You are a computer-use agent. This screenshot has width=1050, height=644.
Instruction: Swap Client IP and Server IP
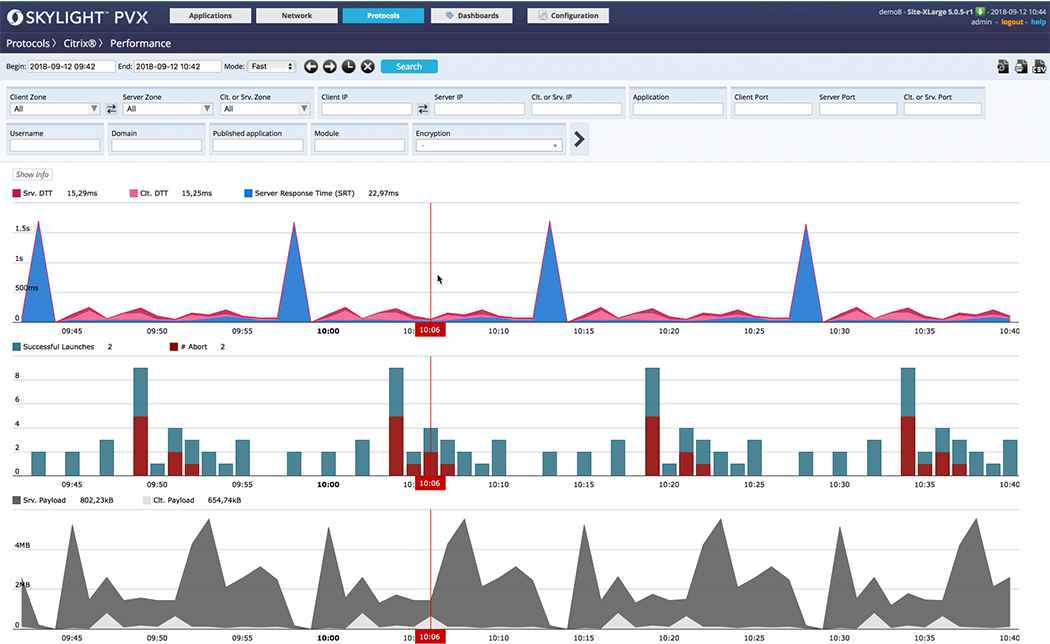[423, 108]
